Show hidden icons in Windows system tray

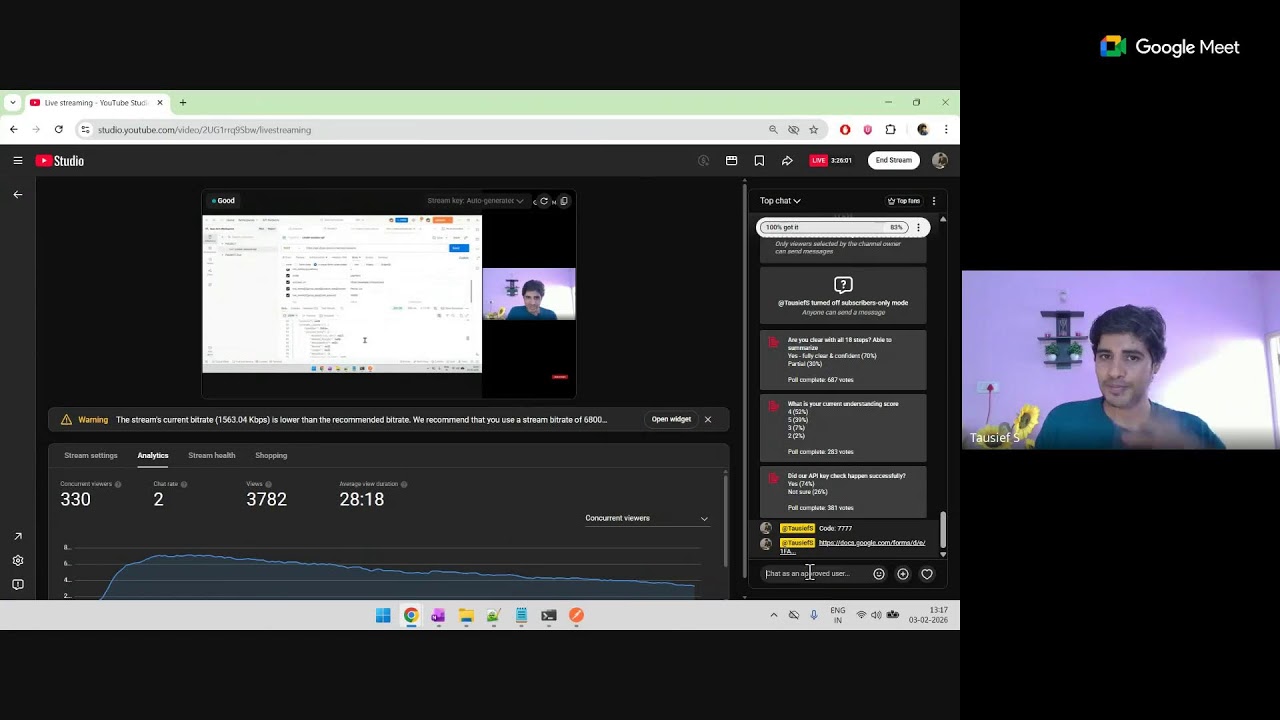click(x=773, y=615)
